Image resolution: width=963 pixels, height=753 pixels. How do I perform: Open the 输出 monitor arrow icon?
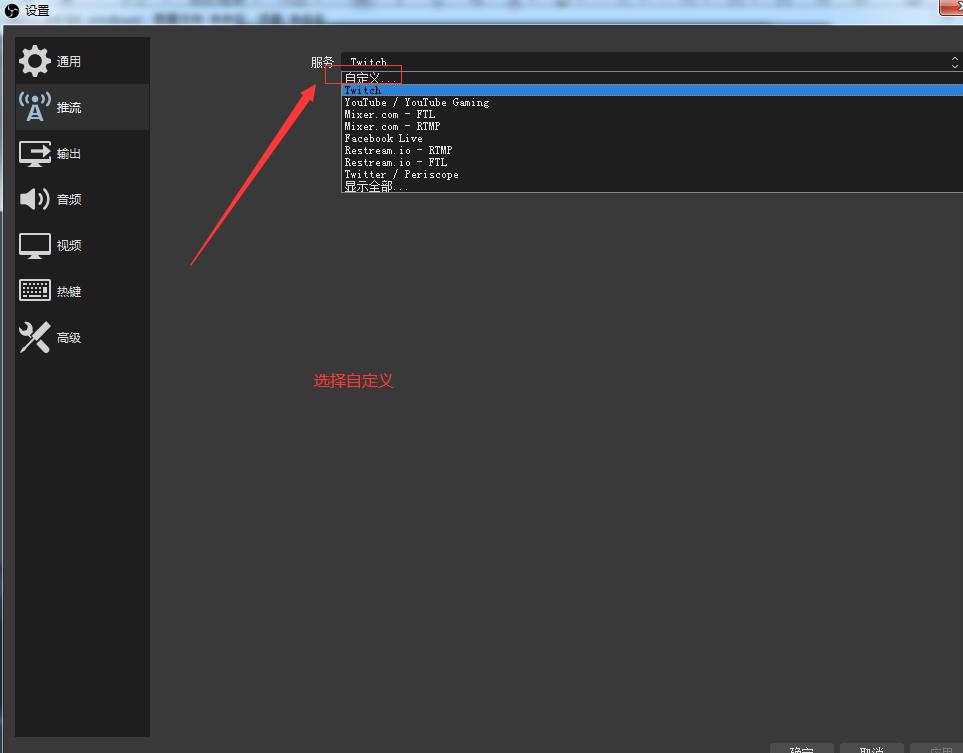click(35, 153)
